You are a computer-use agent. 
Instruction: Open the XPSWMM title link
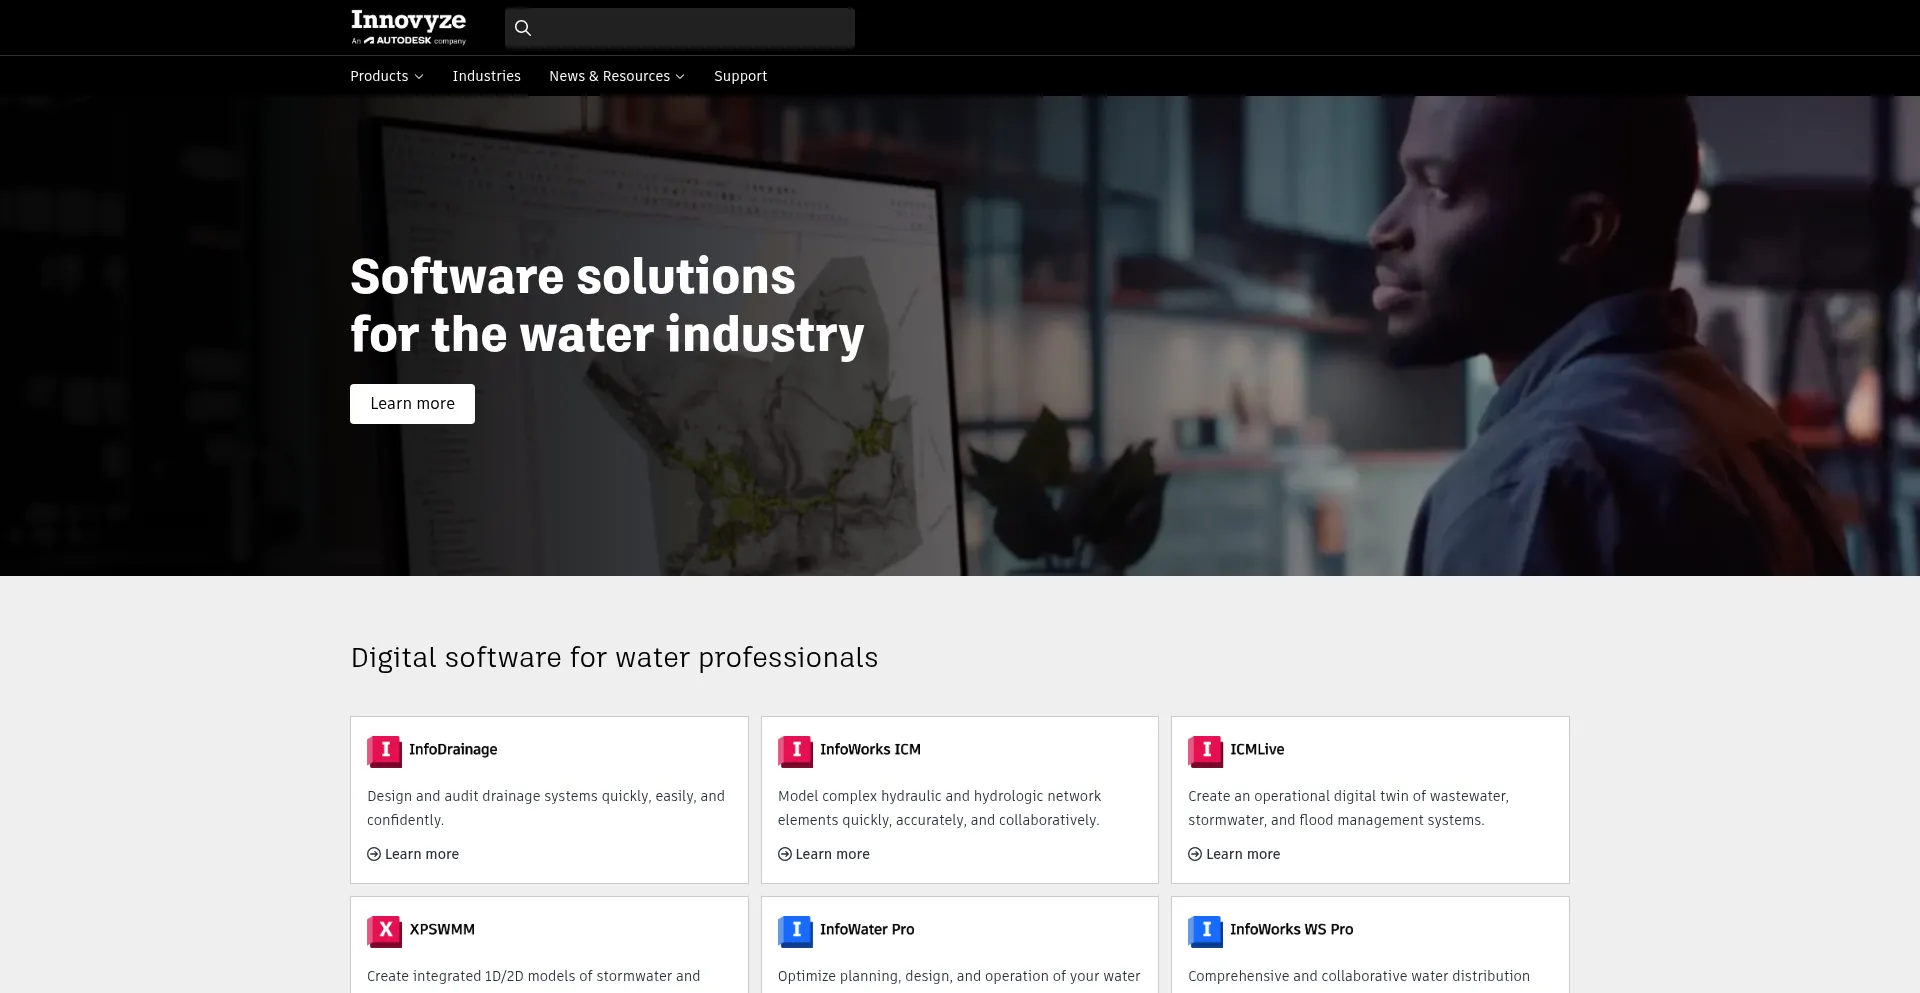tap(442, 929)
